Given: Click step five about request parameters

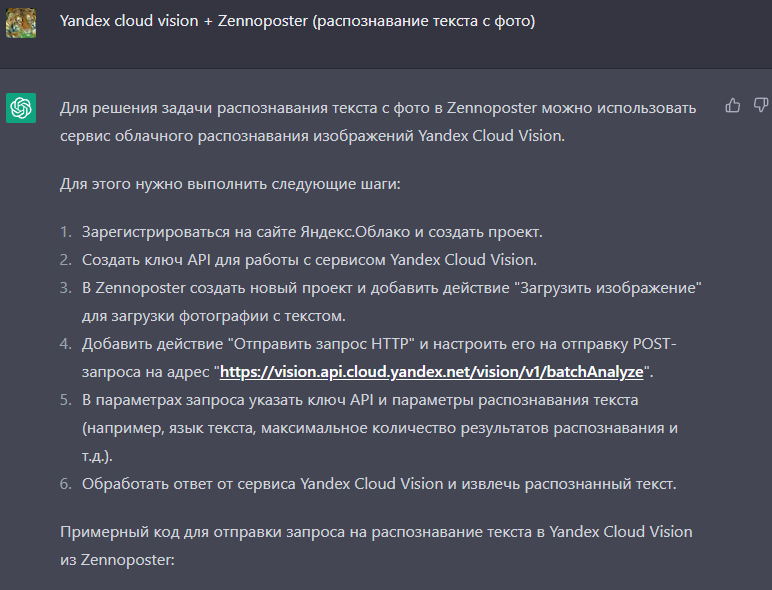Looking at the screenshot, I should 380,427.
